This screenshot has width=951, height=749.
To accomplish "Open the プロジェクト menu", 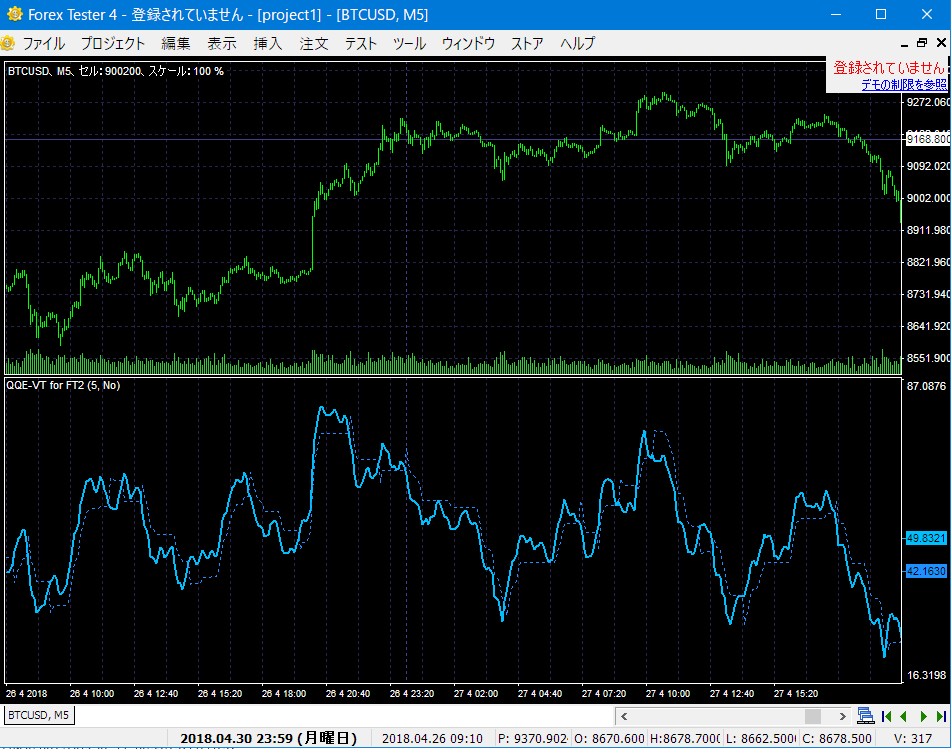I will (x=113, y=44).
